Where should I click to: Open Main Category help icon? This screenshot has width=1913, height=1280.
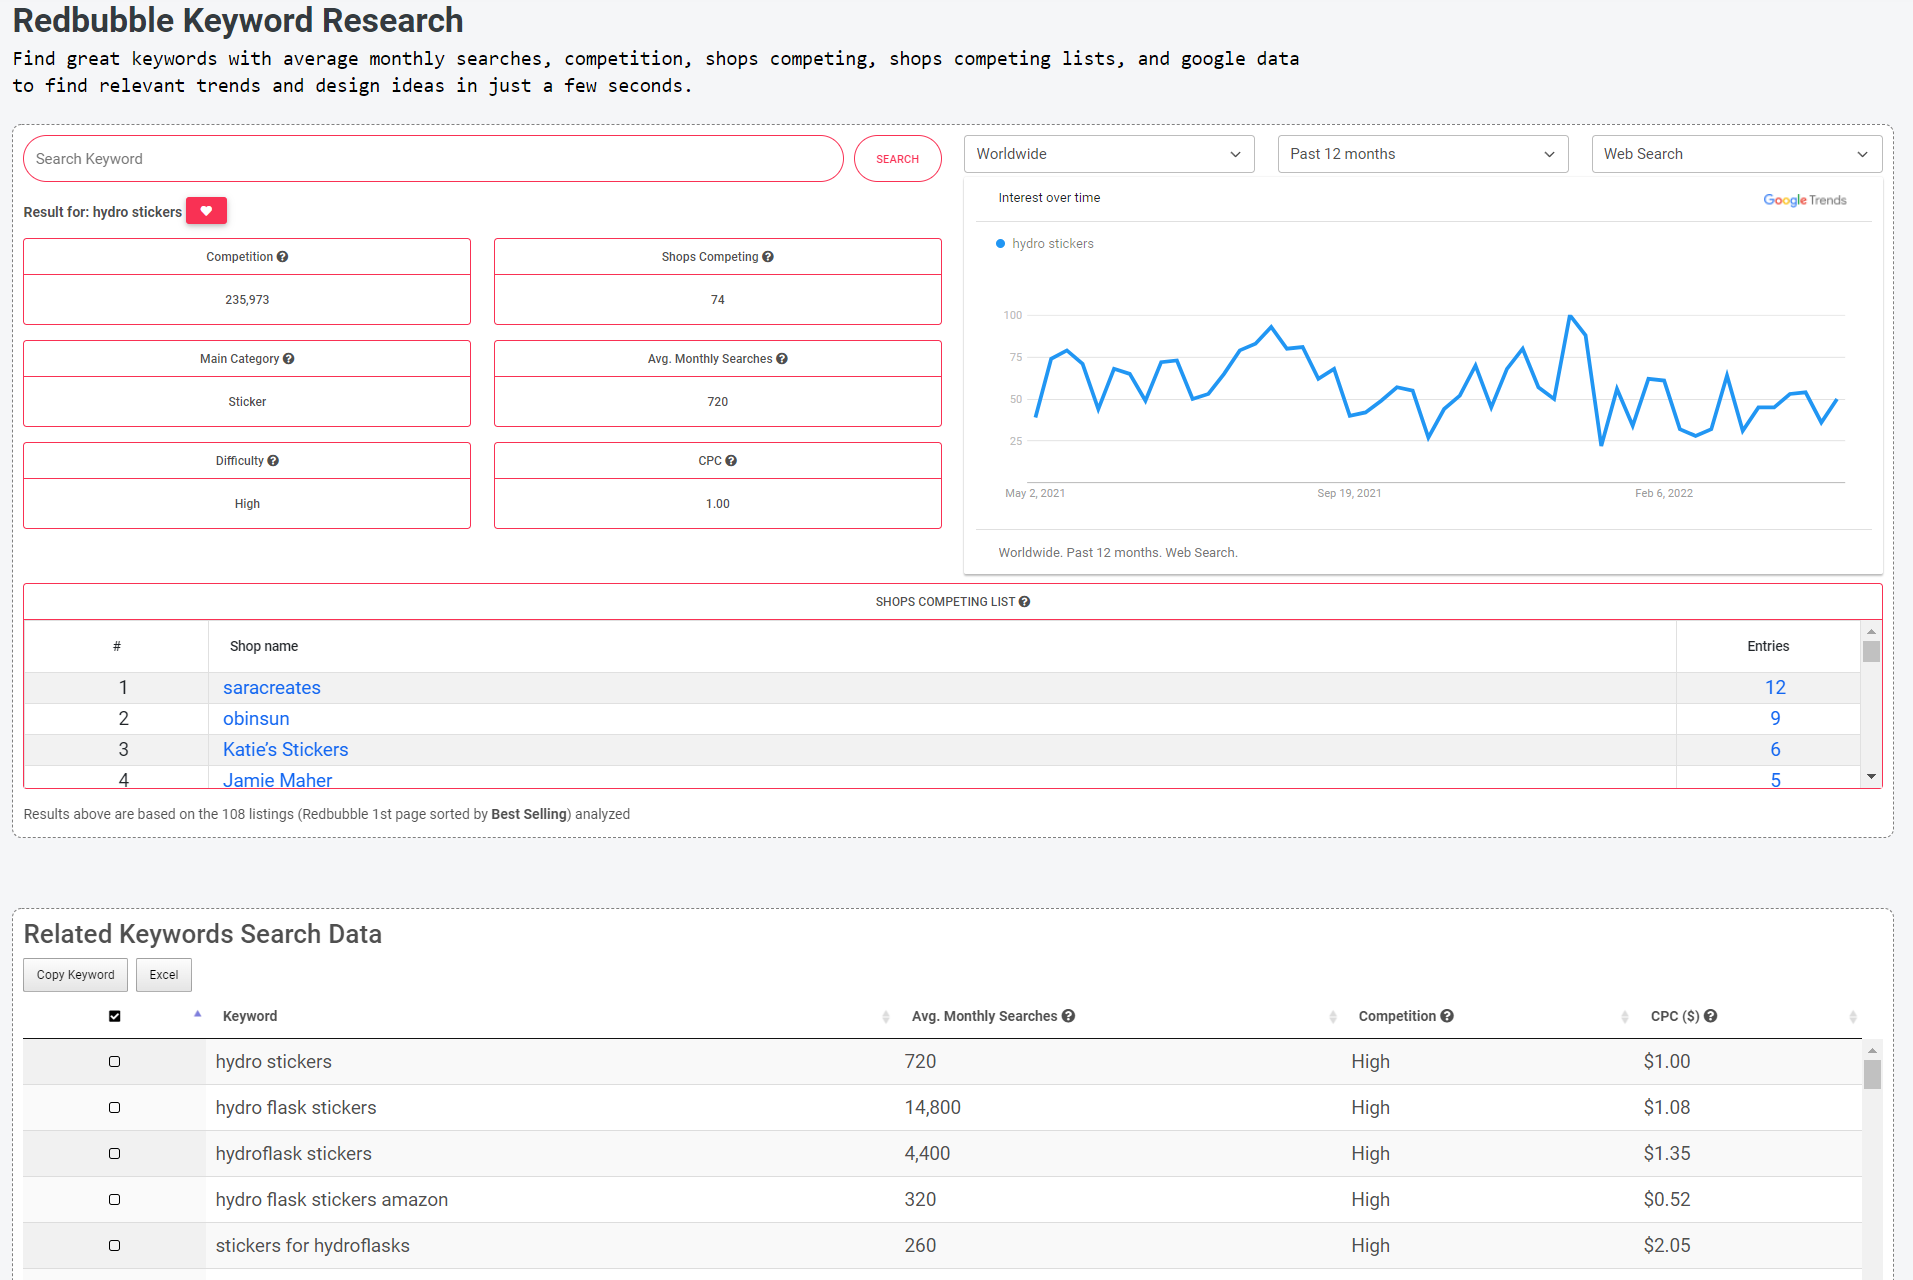coord(289,359)
